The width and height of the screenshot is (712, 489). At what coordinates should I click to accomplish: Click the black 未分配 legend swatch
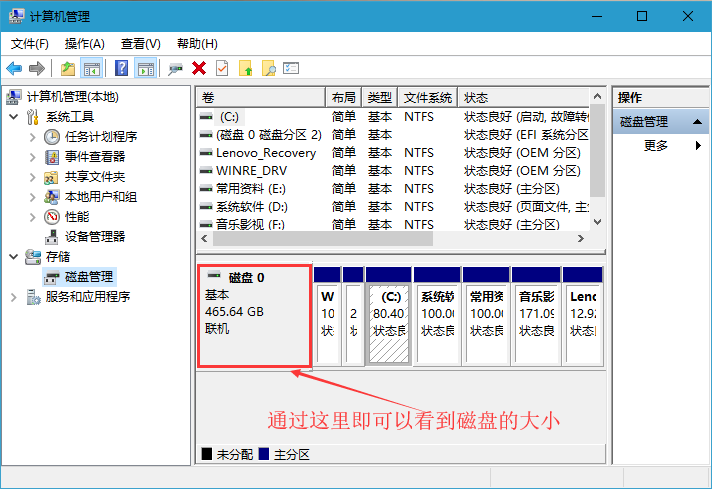click(207, 454)
